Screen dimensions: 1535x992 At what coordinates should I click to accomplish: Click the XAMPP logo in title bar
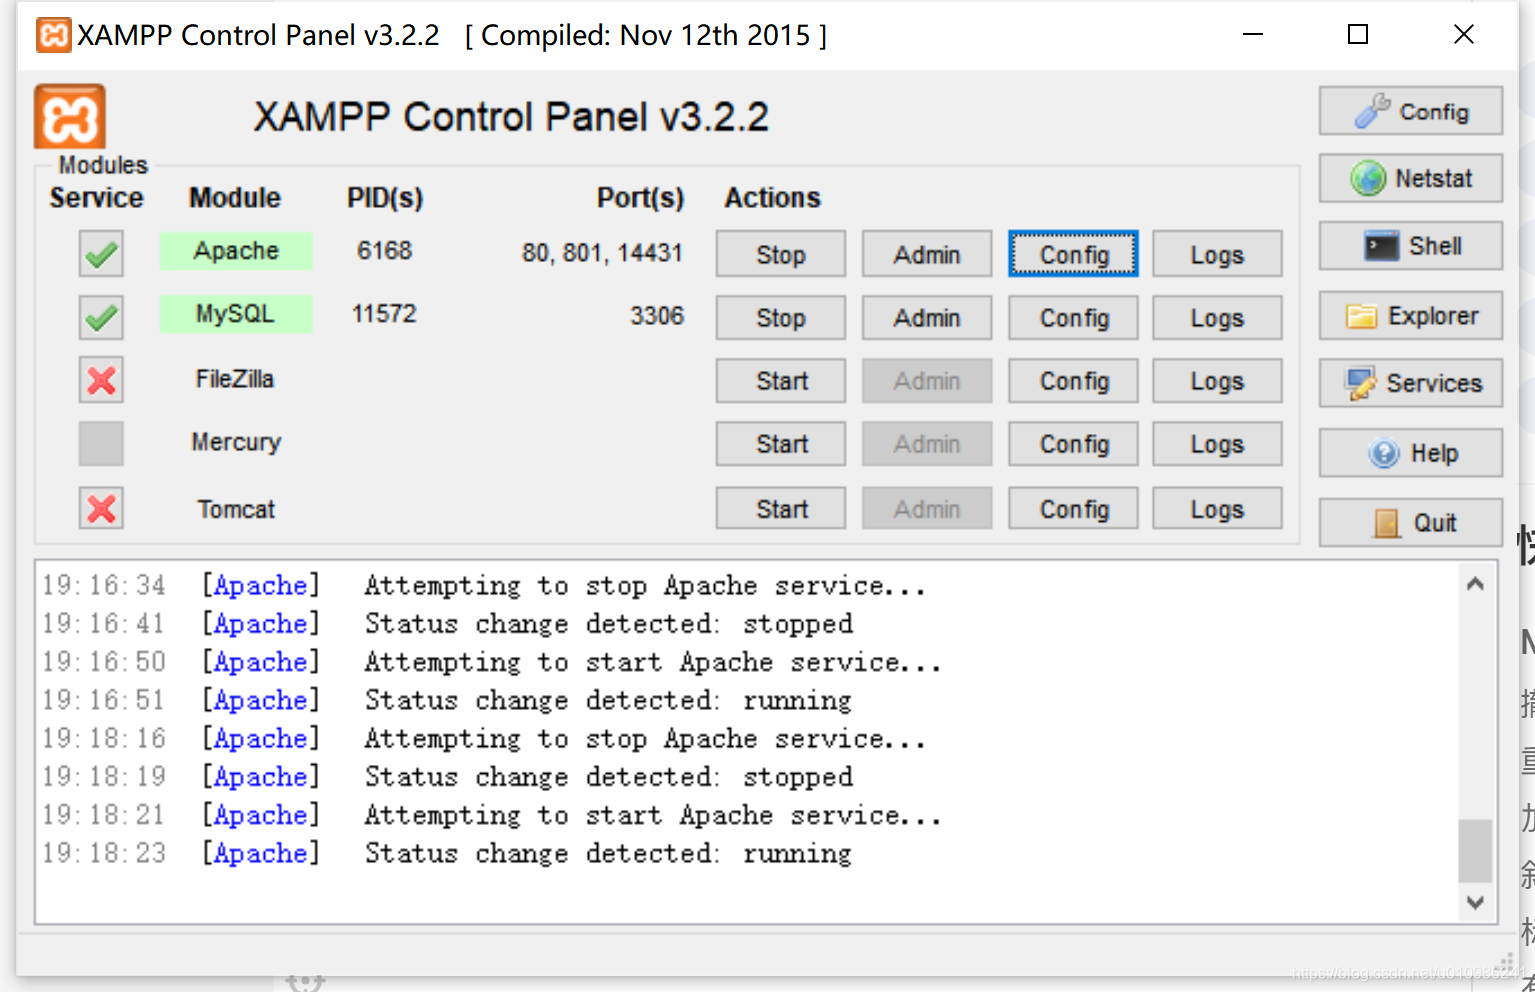click(x=54, y=35)
